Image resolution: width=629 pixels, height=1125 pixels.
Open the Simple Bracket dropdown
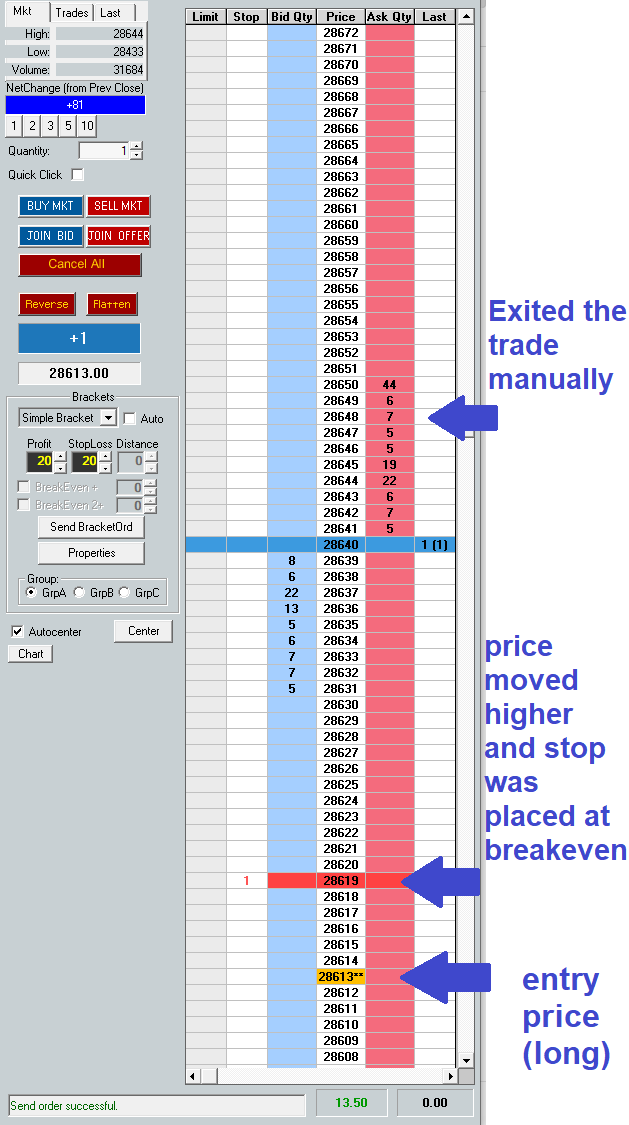point(109,418)
